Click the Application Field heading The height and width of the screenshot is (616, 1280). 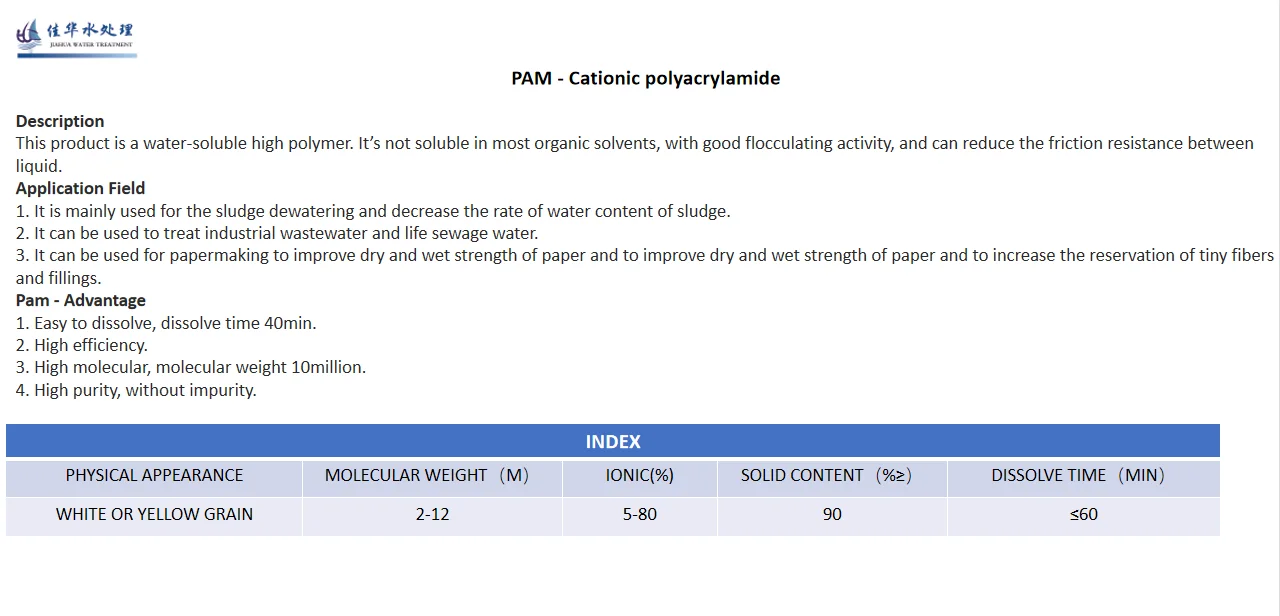click(80, 188)
